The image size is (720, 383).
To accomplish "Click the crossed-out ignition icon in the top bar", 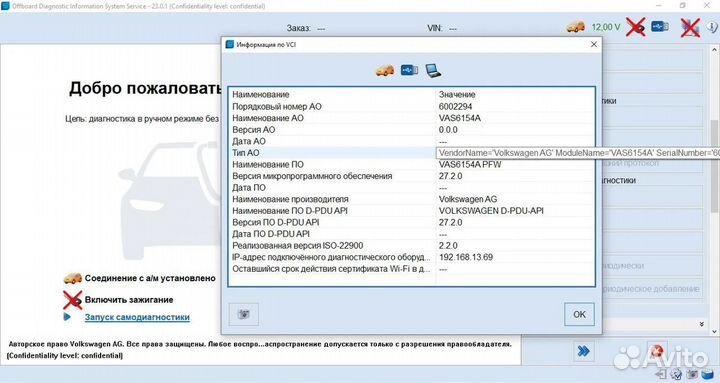I will 636,27.
